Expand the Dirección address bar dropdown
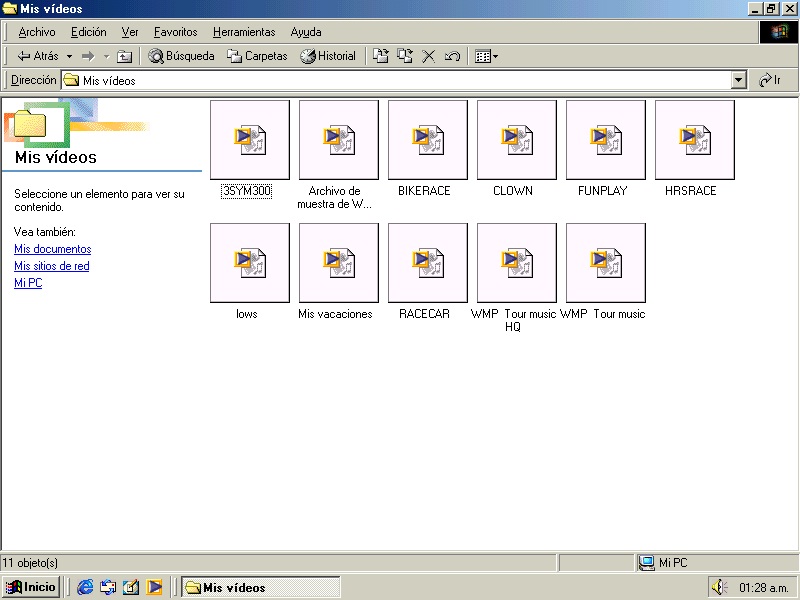This screenshot has width=800, height=600. (739, 81)
